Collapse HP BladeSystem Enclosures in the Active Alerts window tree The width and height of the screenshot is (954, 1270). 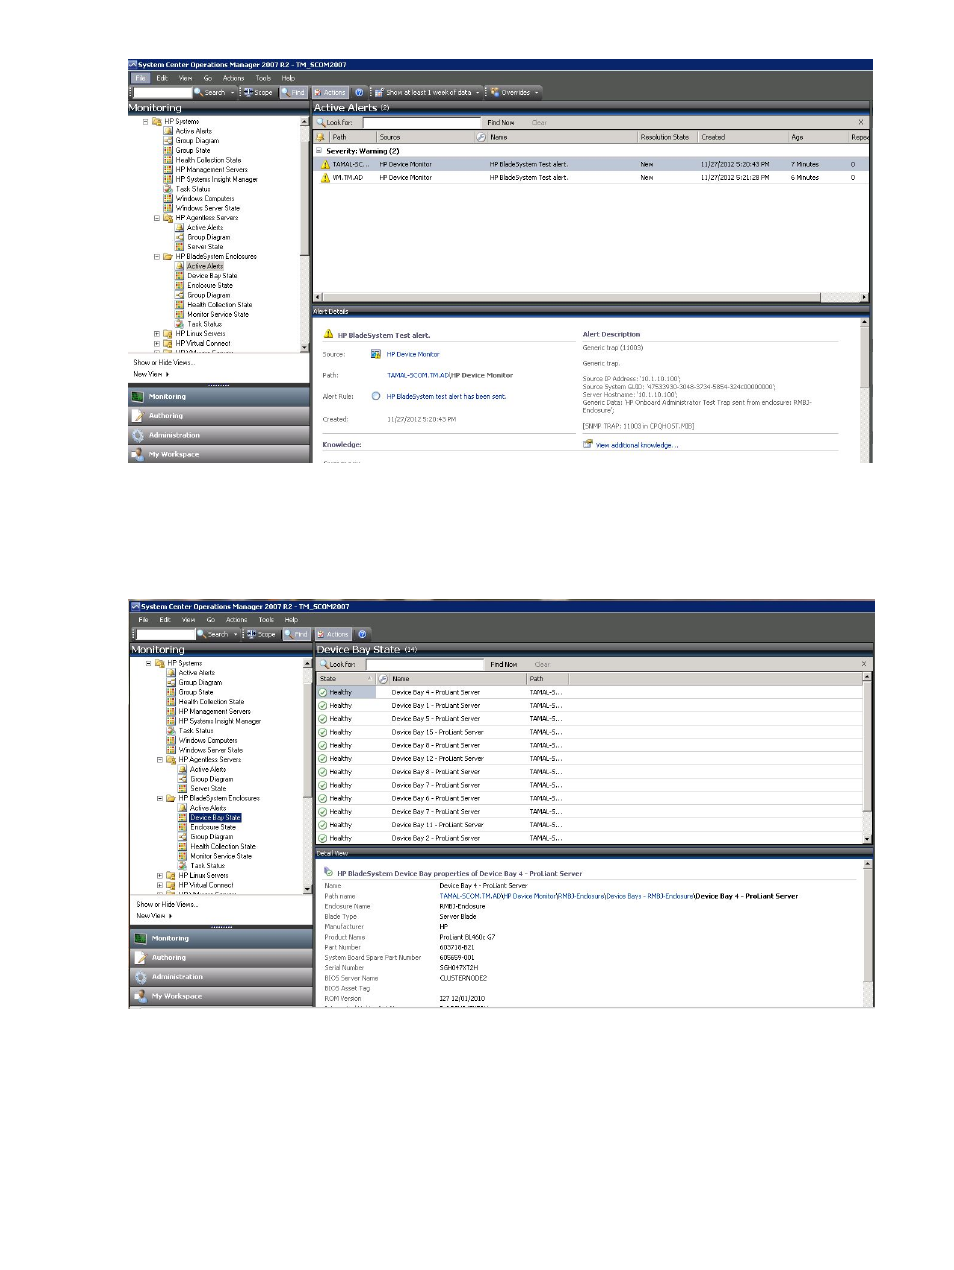click(156, 257)
